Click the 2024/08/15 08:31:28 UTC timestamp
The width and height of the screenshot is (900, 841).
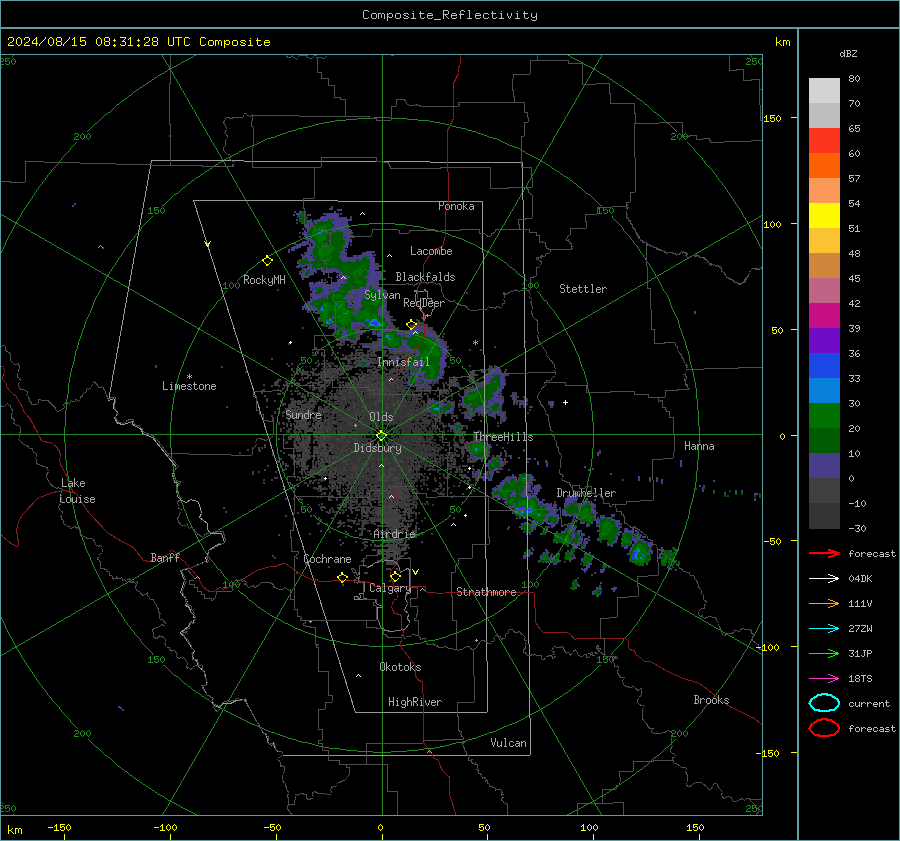(138, 42)
